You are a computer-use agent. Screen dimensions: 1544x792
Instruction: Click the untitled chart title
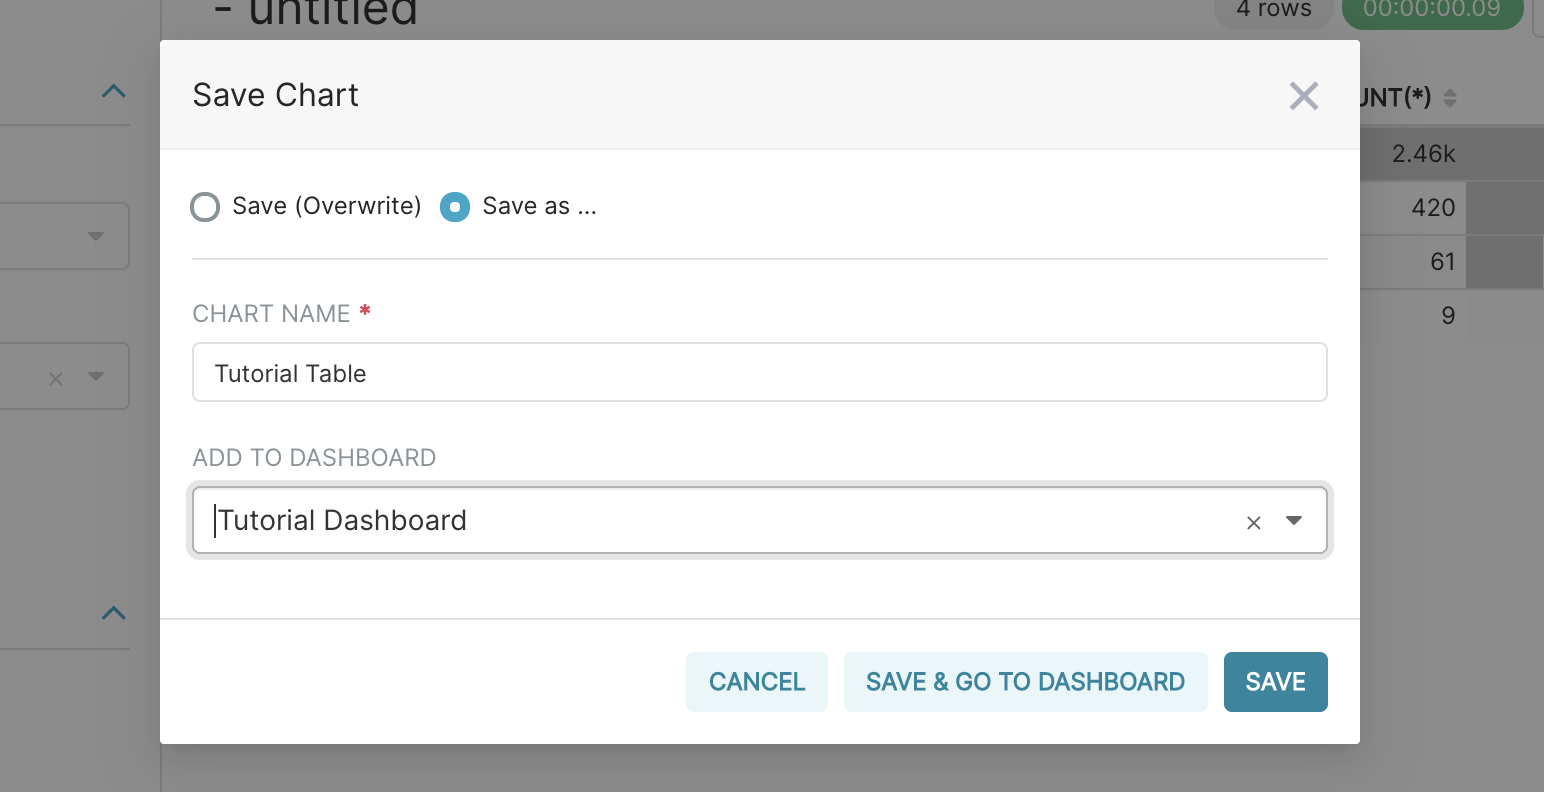point(333,12)
